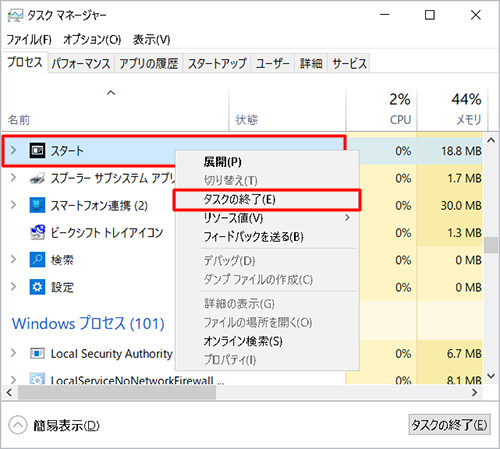Expand the 設定 process row
500x449 pixels.
click(x=13, y=287)
